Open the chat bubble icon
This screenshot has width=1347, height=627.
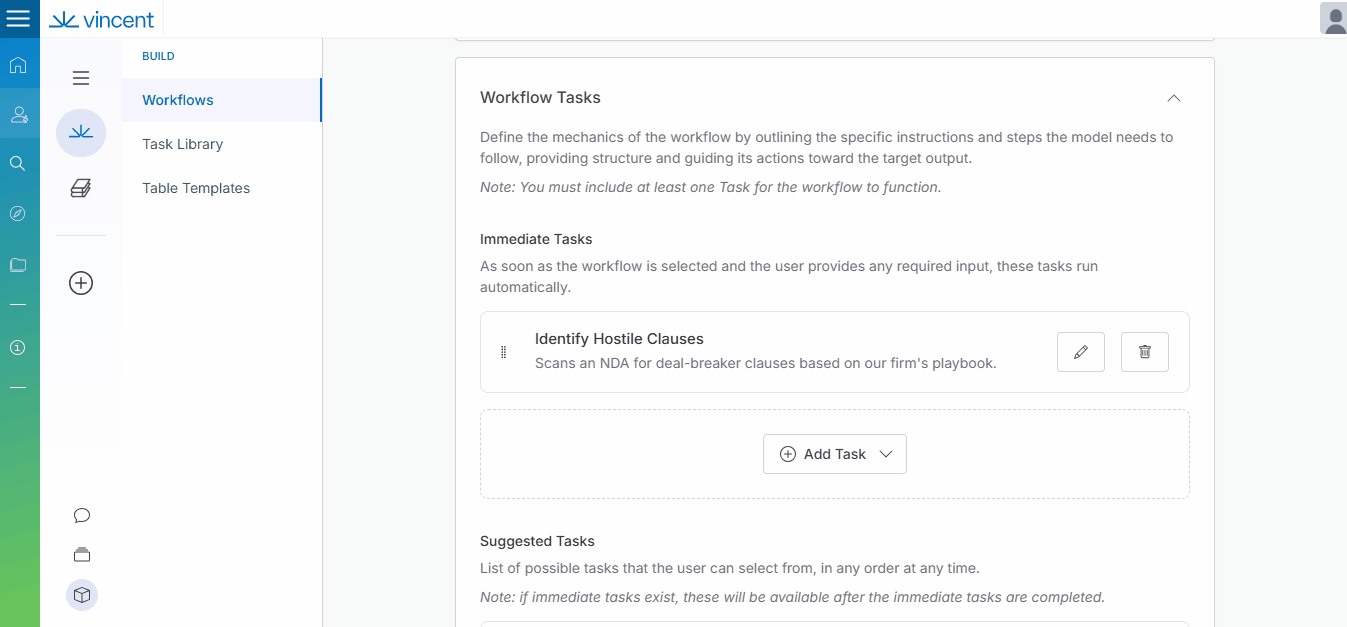coord(82,516)
